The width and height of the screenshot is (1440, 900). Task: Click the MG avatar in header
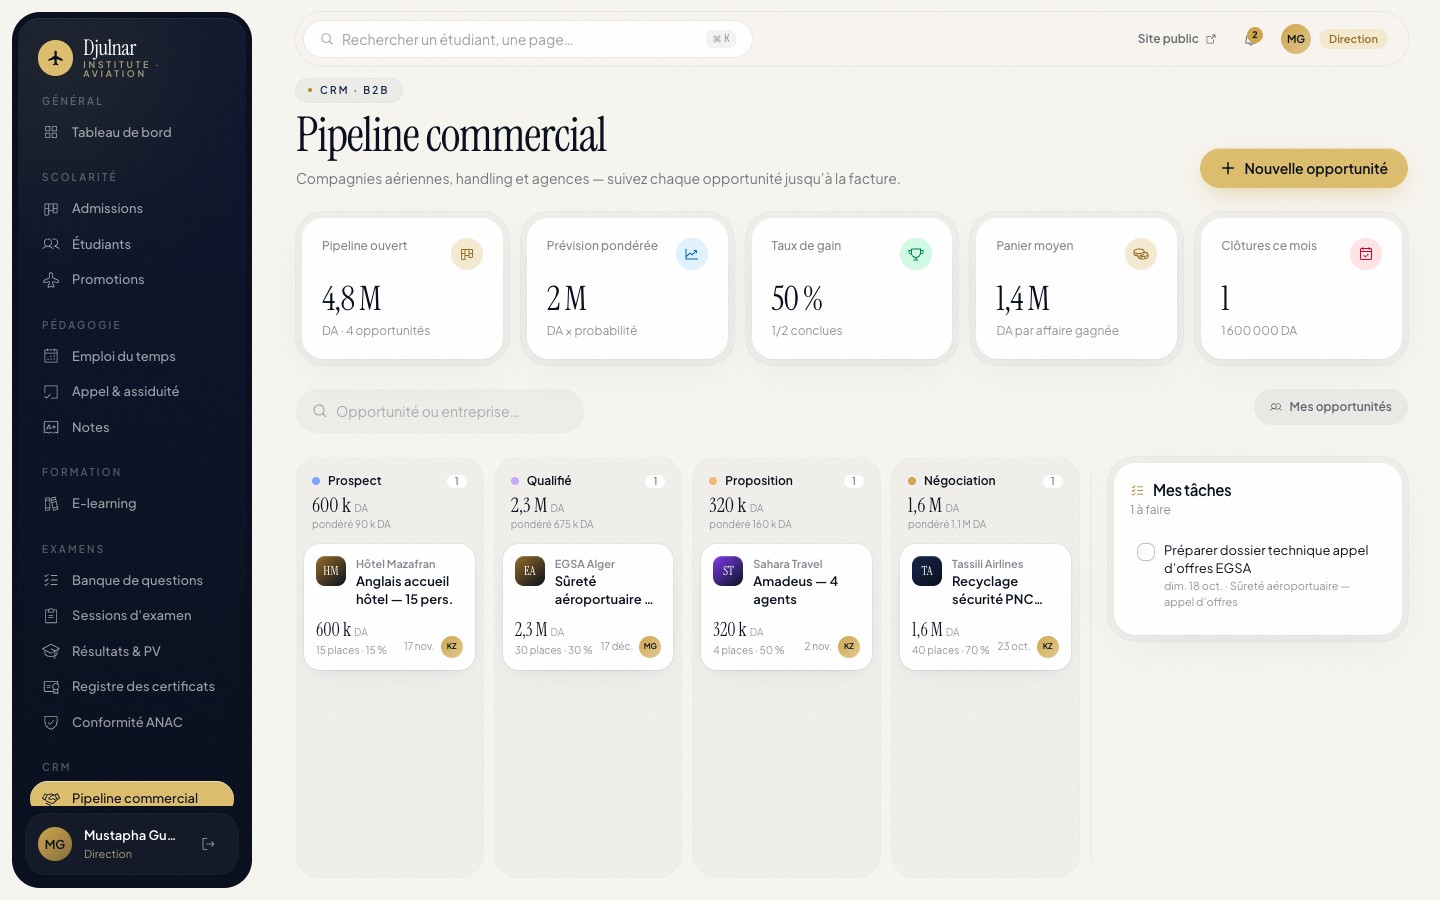point(1296,39)
